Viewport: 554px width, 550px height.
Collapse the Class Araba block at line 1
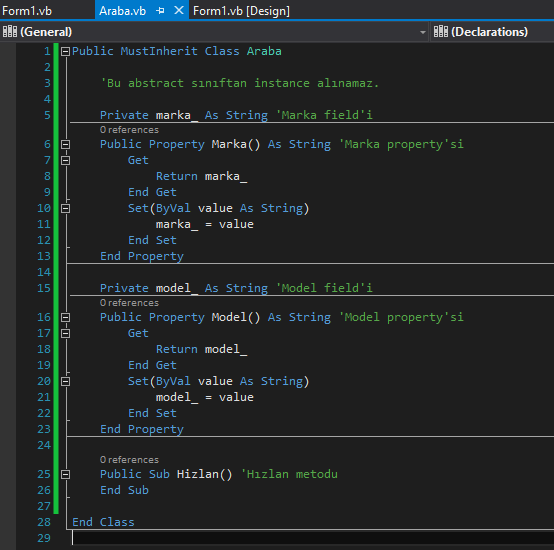(x=65, y=52)
